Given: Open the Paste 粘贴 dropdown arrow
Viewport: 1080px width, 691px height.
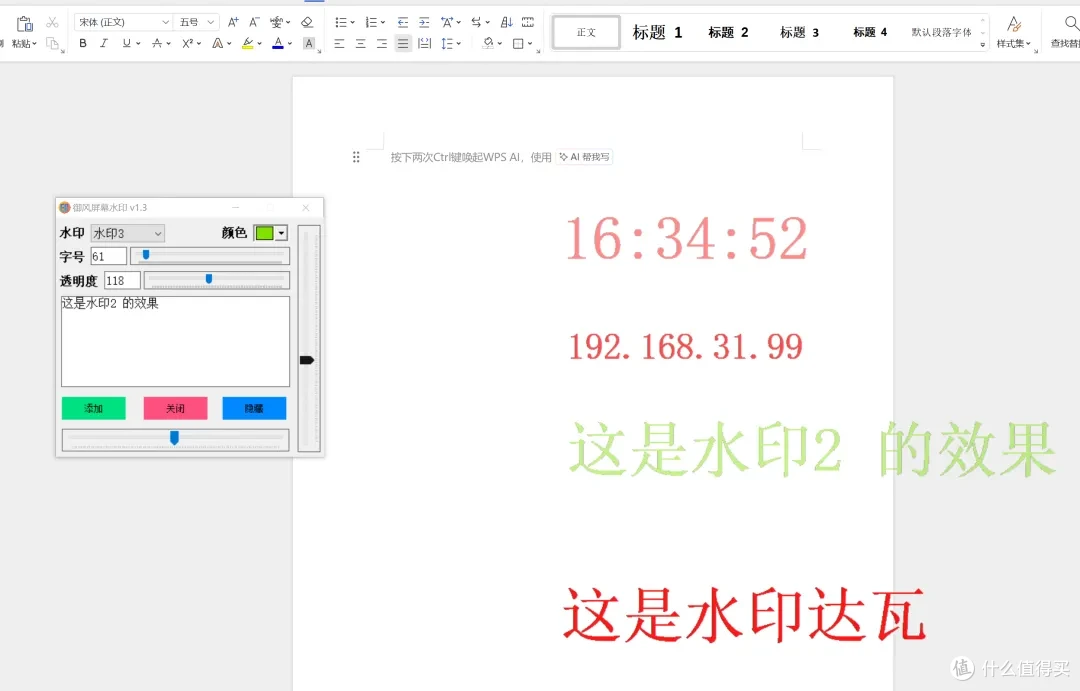Looking at the screenshot, I should click(34, 43).
